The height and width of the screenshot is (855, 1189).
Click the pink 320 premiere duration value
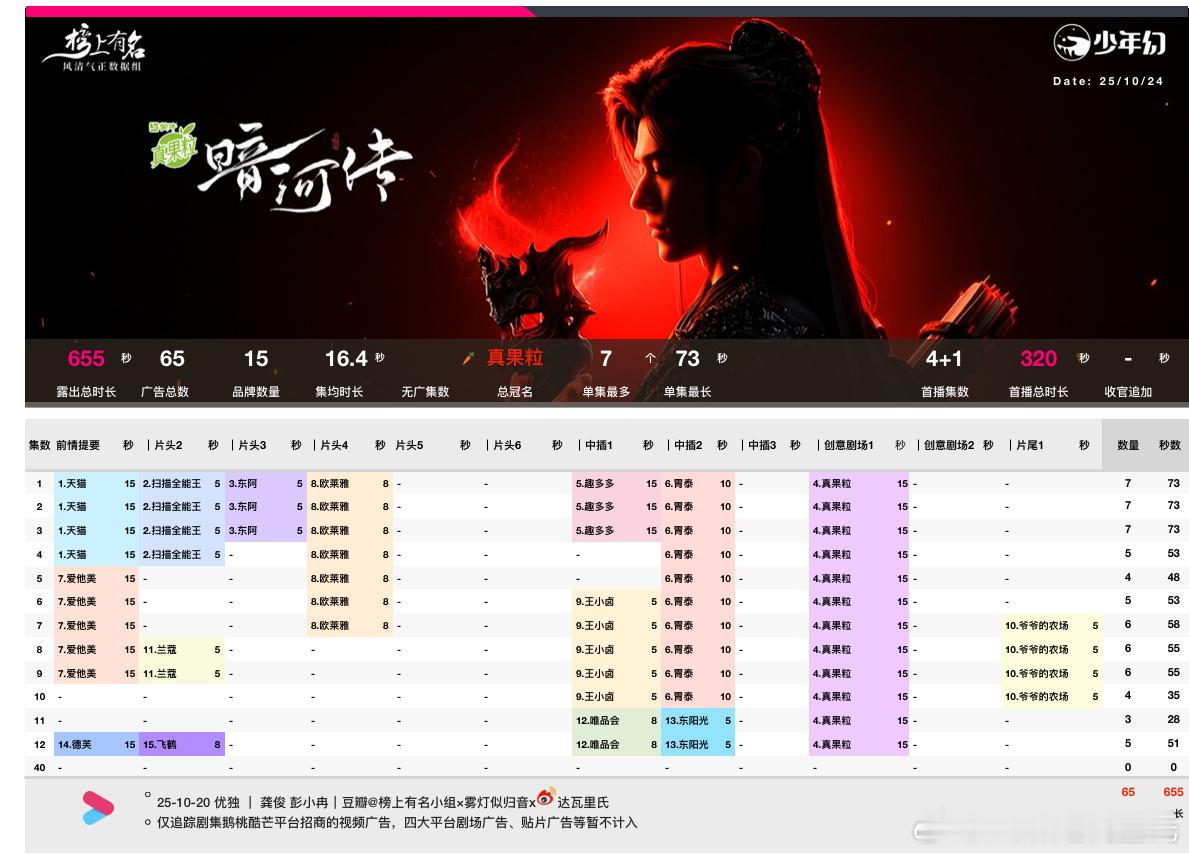[x=1038, y=359]
